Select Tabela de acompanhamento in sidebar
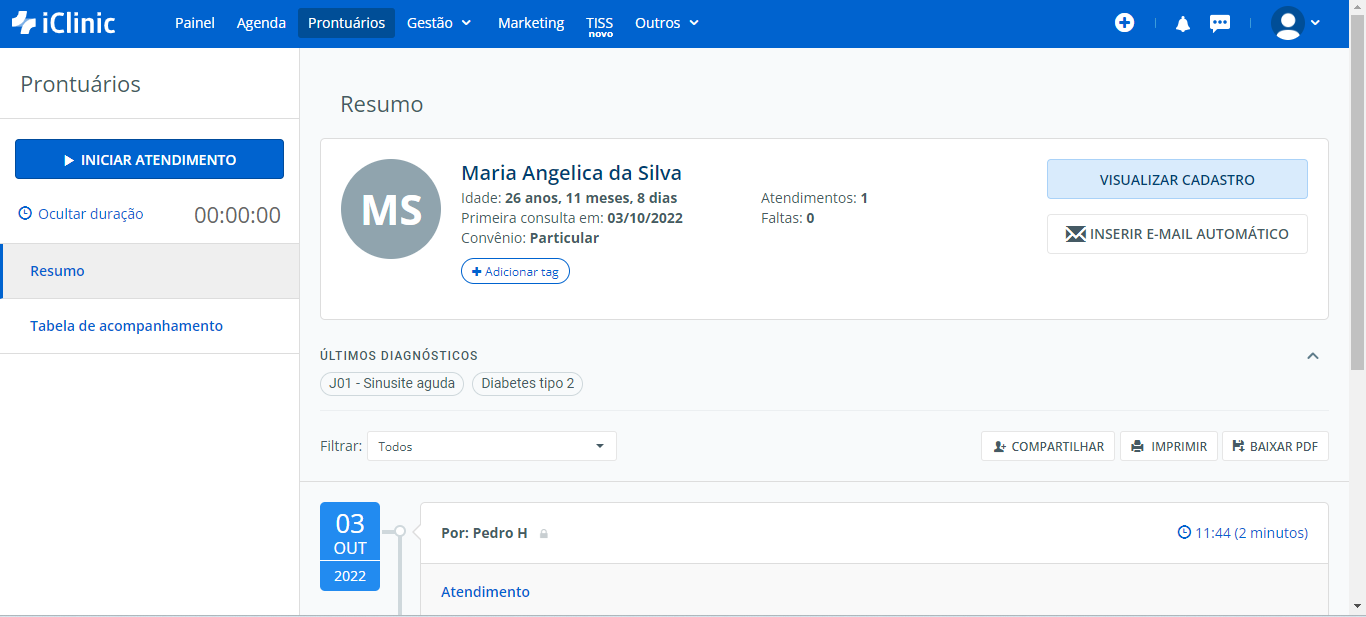The height and width of the screenshot is (617, 1366). pyautogui.click(x=126, y=326)
